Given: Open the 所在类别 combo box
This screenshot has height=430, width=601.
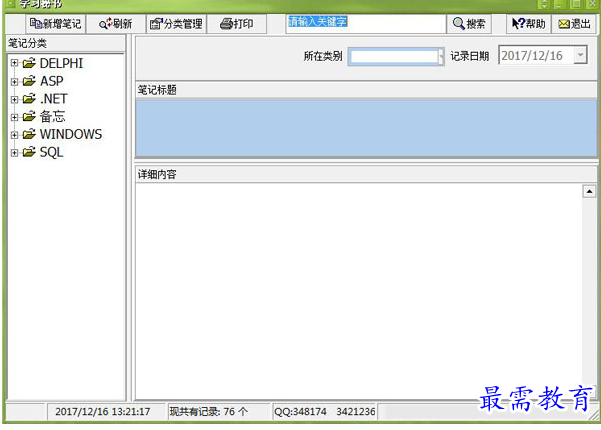Looking at the screenshot, I should coord(396,57).
